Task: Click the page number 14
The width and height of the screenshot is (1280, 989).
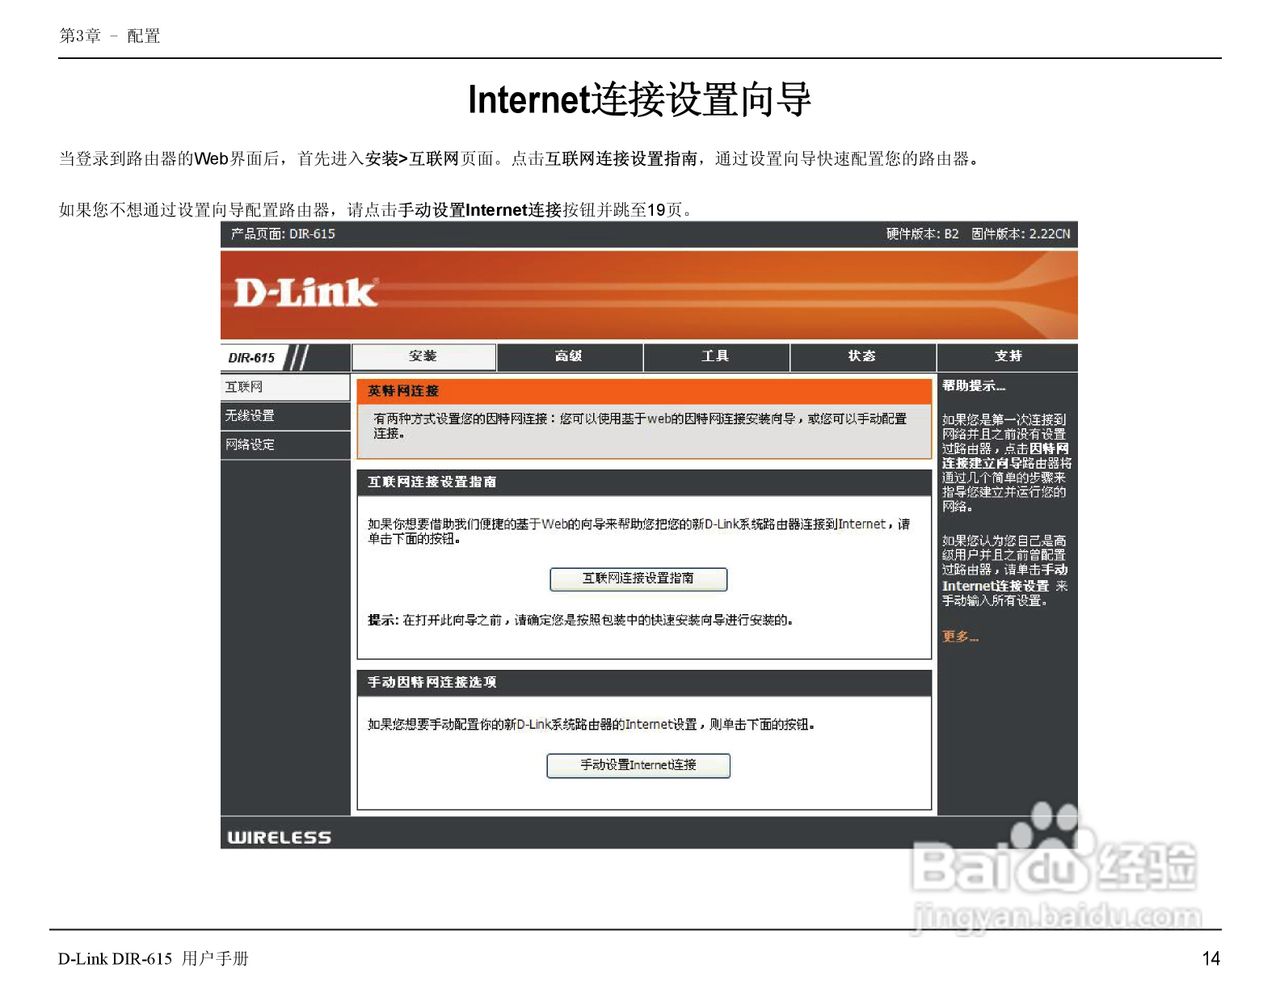Action: tap(1211, 958)
